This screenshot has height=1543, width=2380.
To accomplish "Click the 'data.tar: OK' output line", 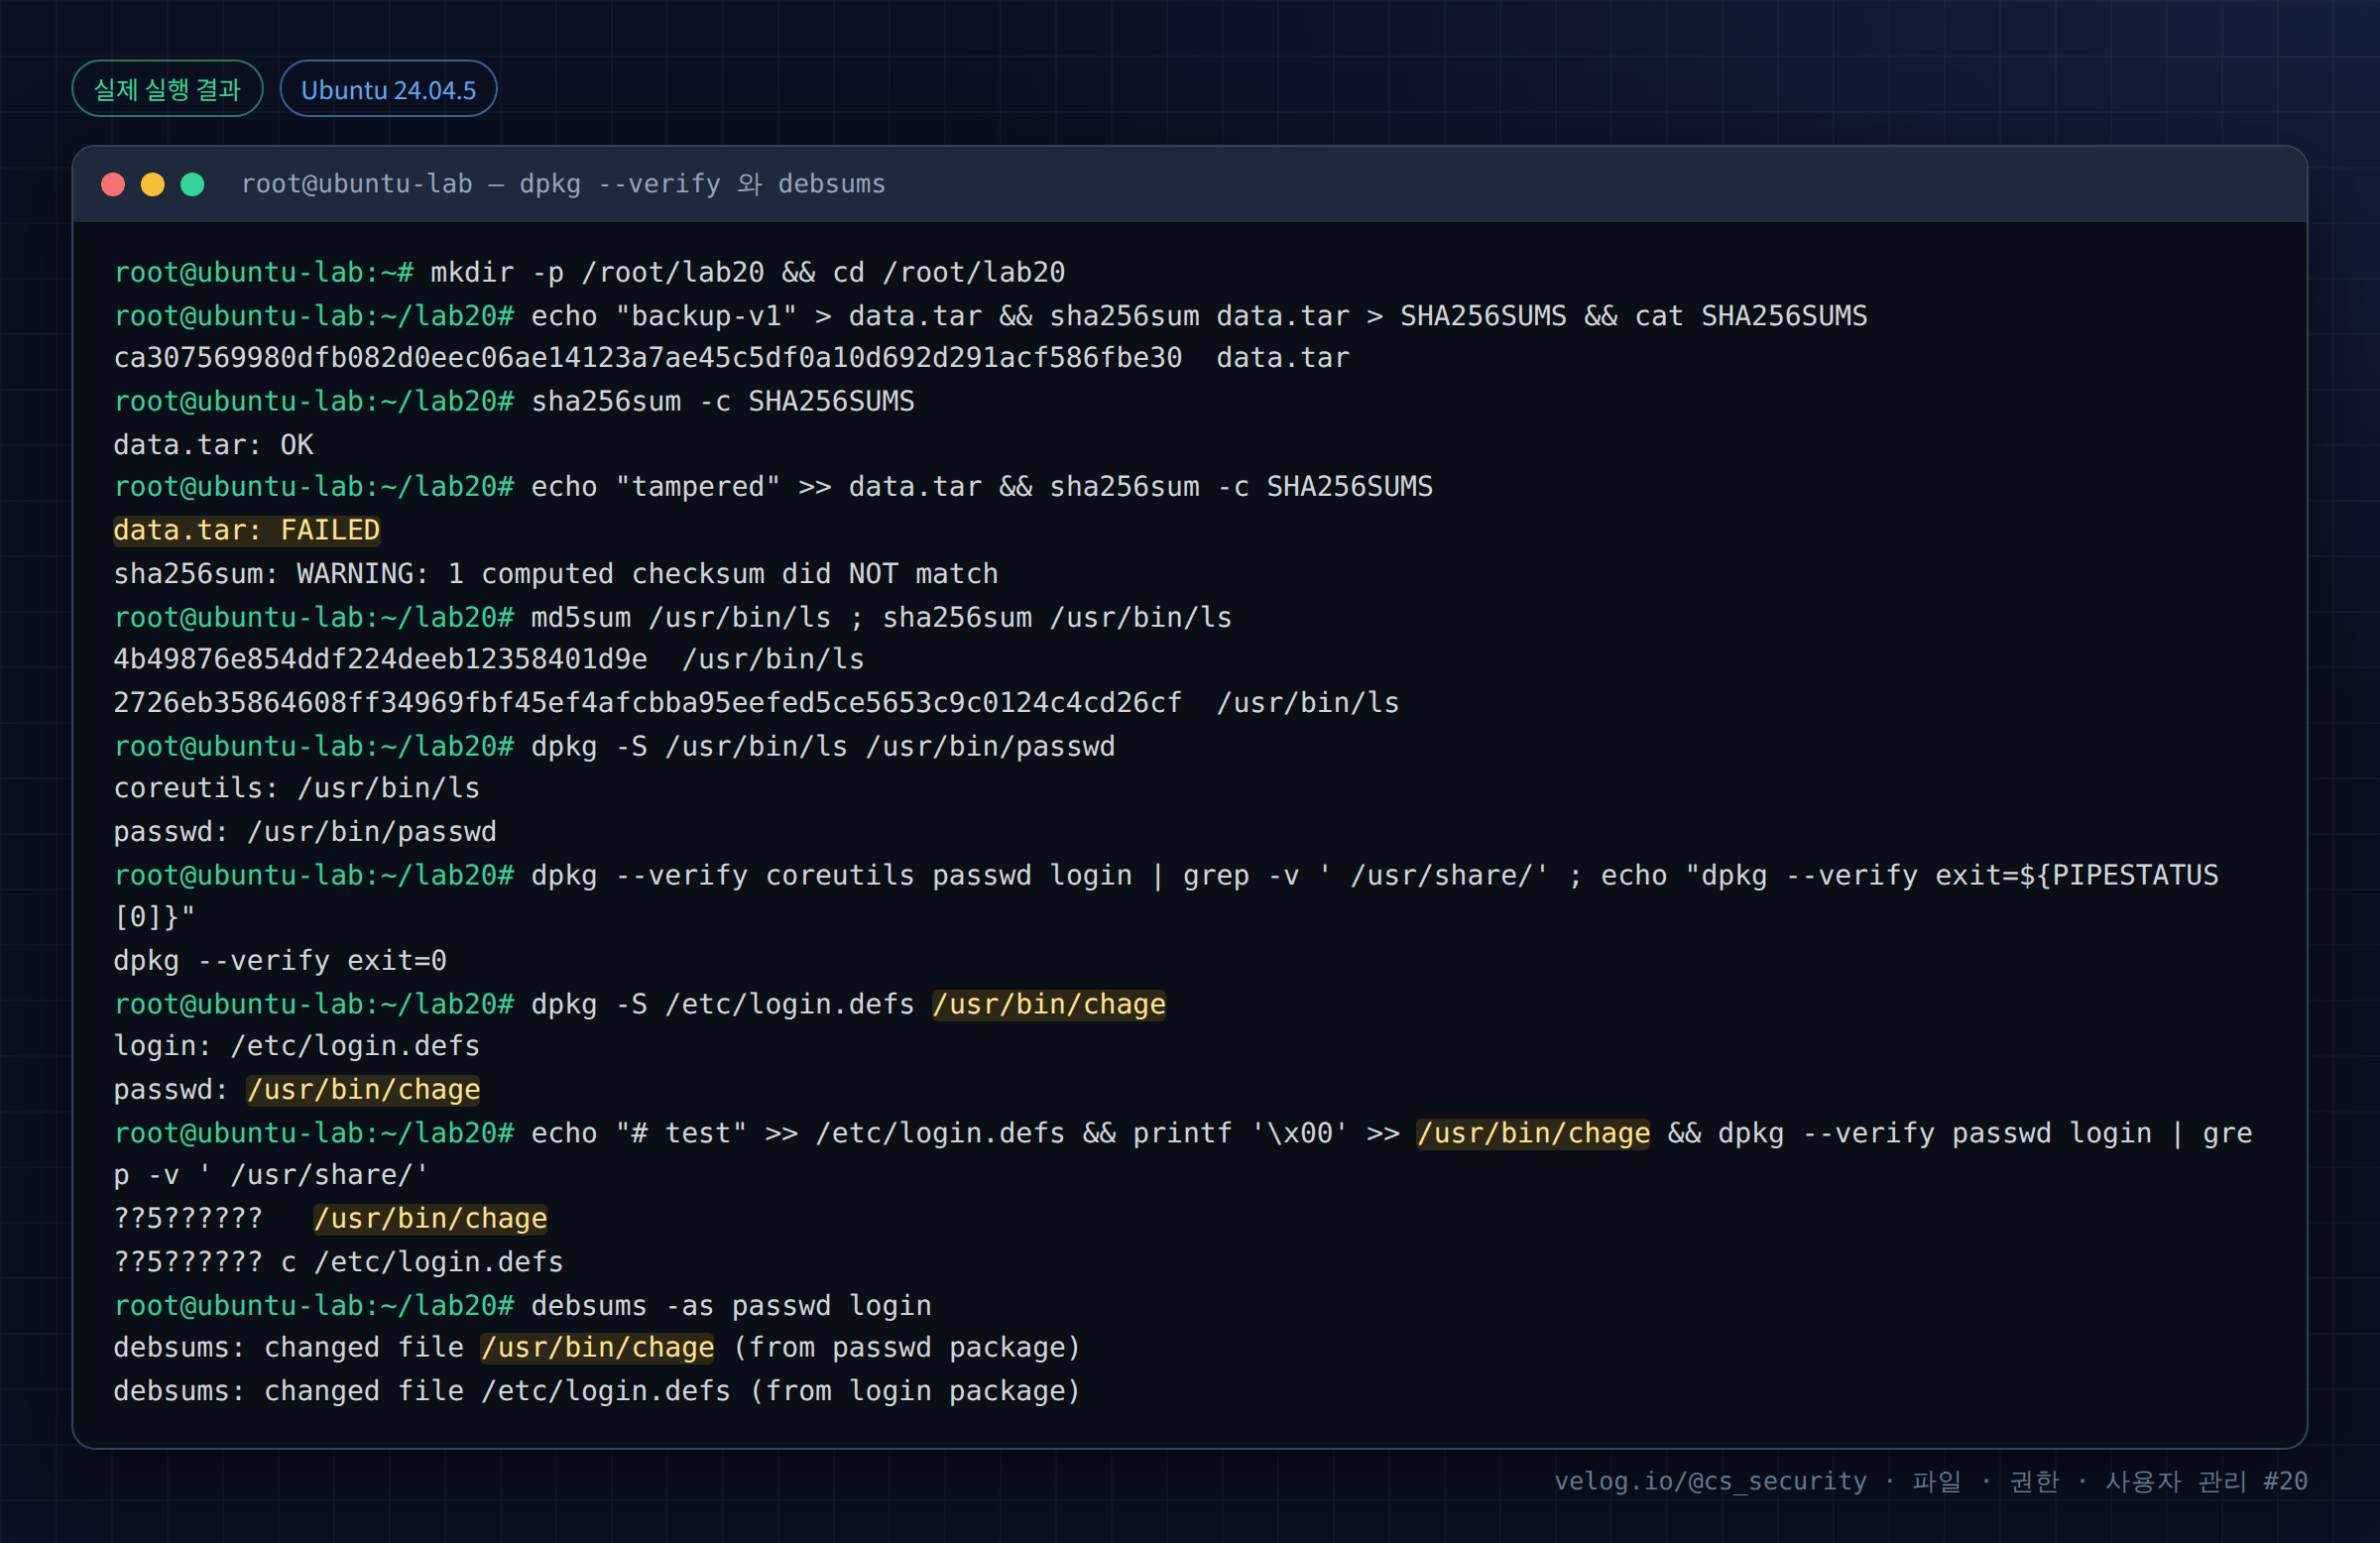I will 213,445.
